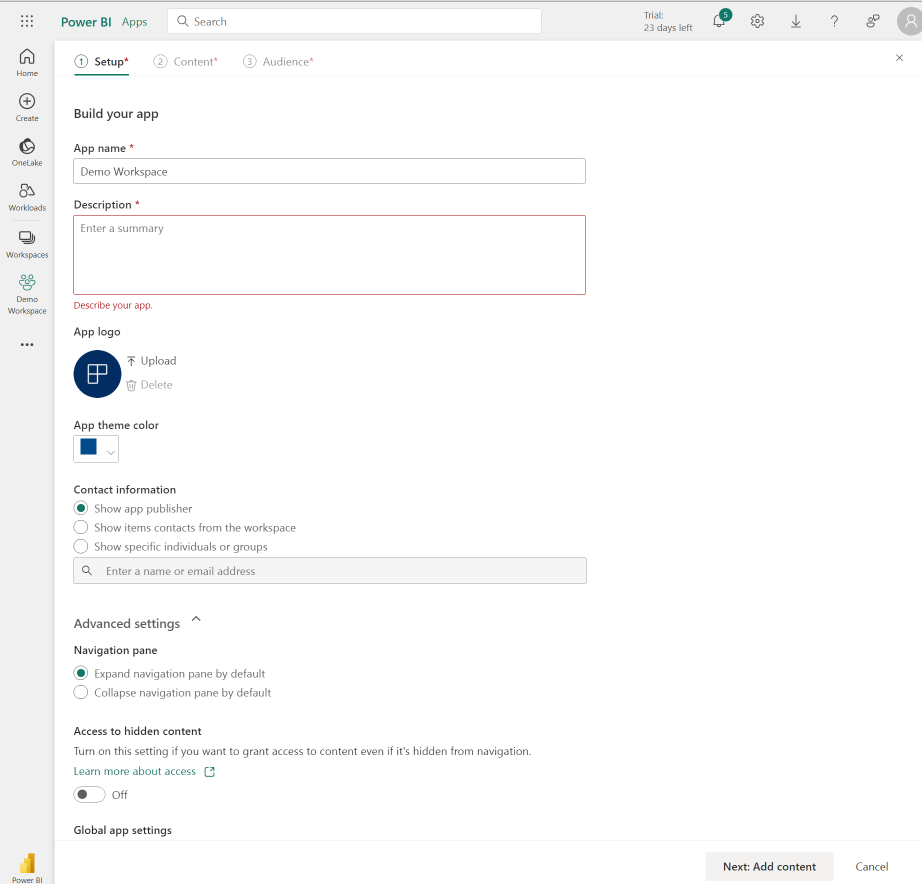Open OneLake from the left sidebar
The width and height of the screenshot is (922, 884).
(27, 151)
